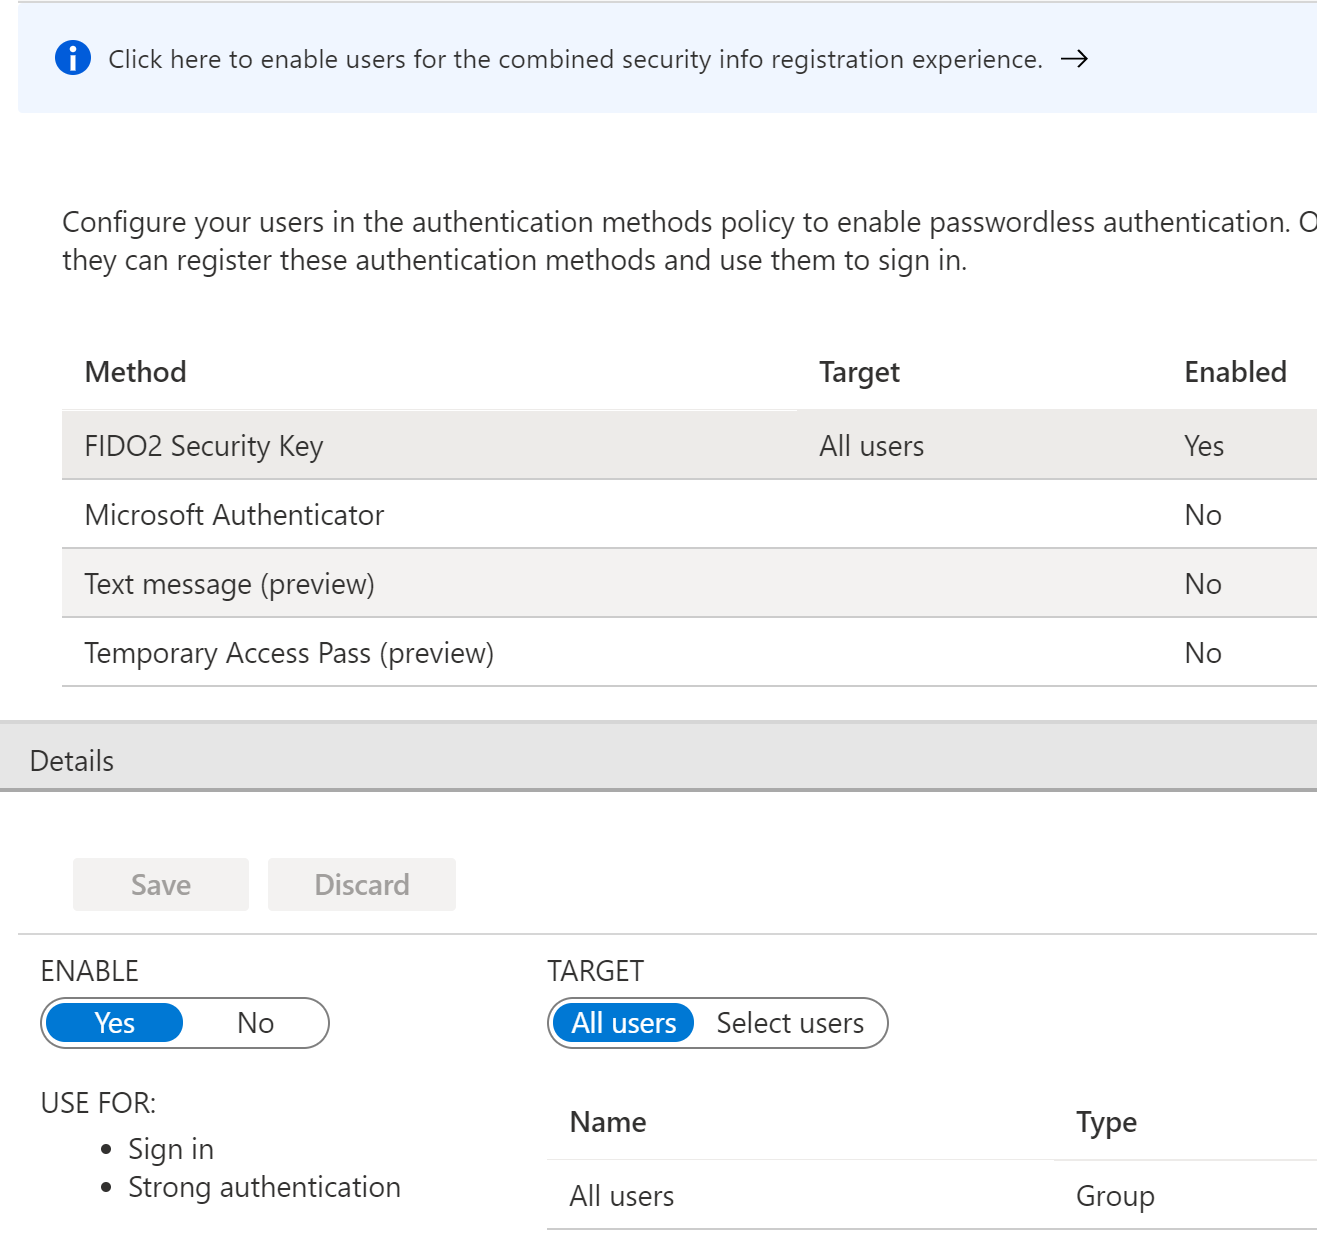Click the blue info icon in banner
The image size is (1317, 1259).
click(x=73, y=59)
